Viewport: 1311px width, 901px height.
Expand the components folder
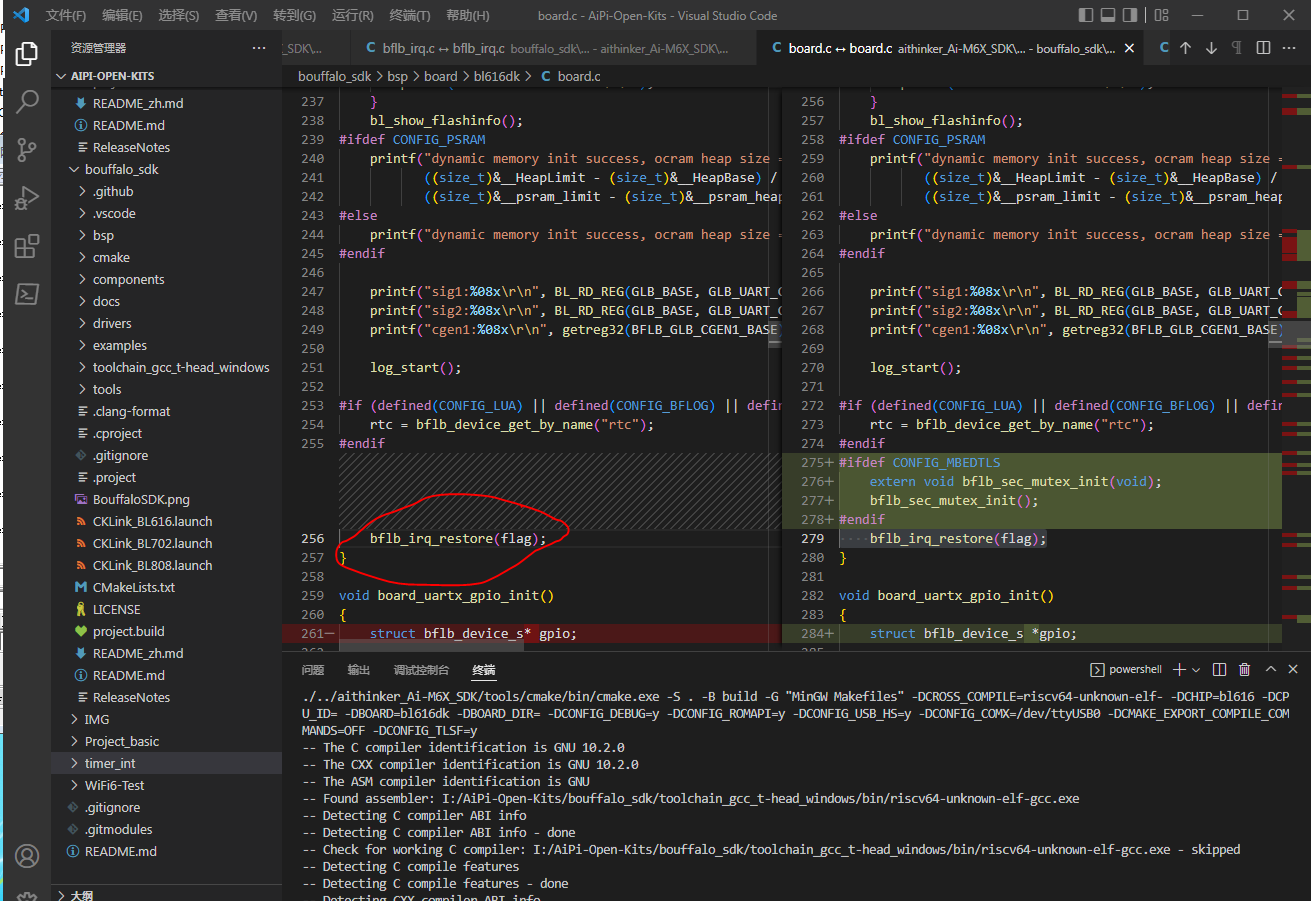(166, 279)
